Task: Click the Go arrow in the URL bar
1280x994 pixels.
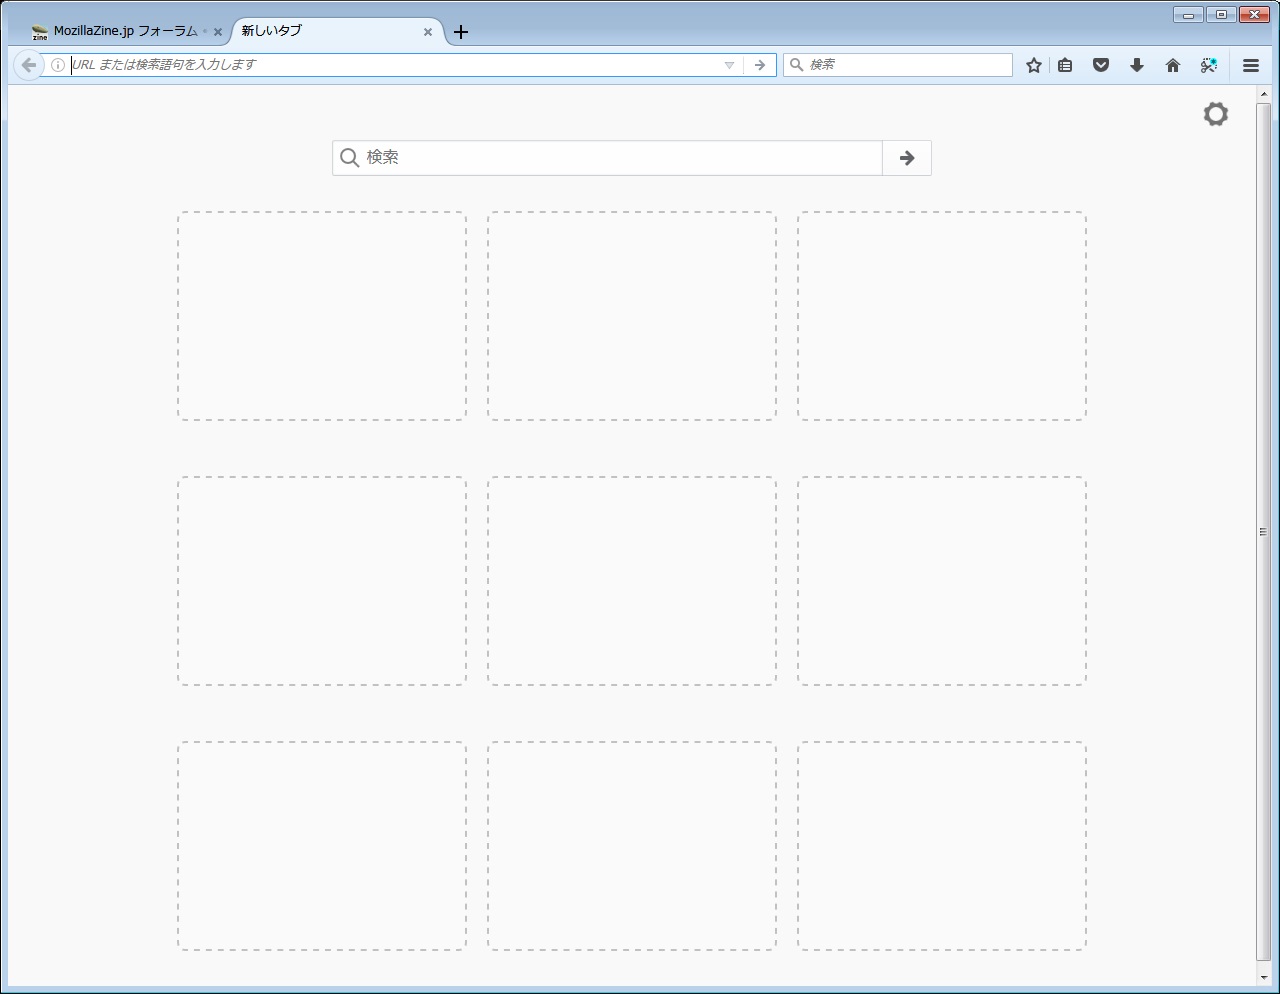Action: point(760,65)
